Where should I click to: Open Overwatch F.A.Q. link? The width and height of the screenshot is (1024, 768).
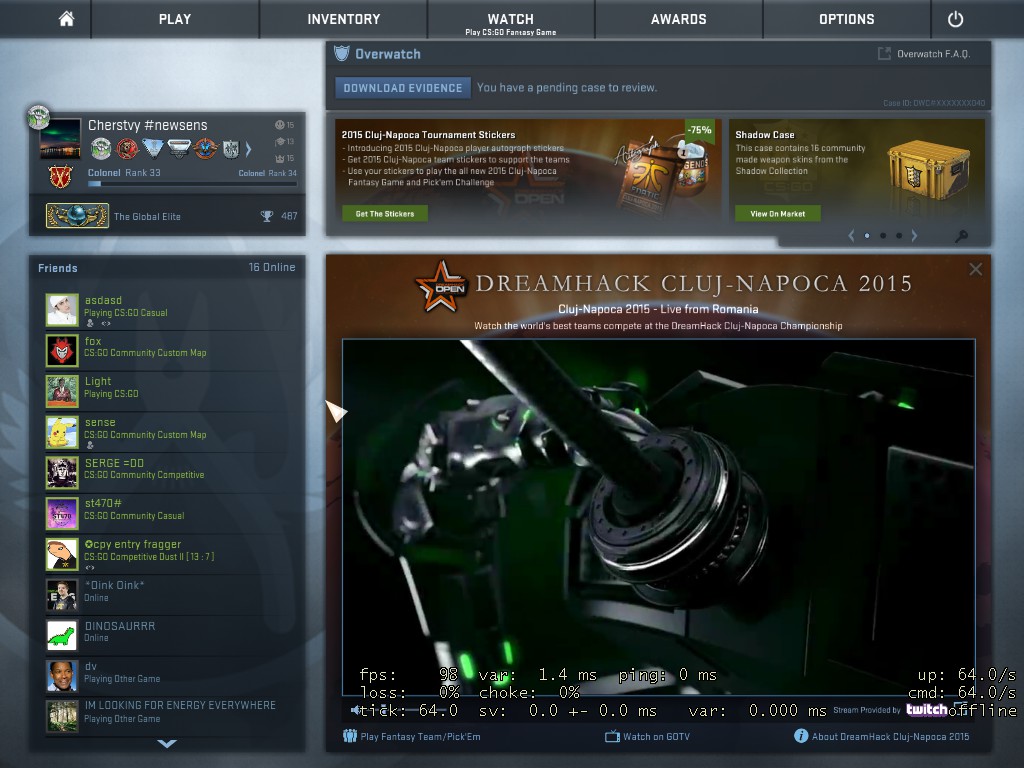tap(933, 54)
